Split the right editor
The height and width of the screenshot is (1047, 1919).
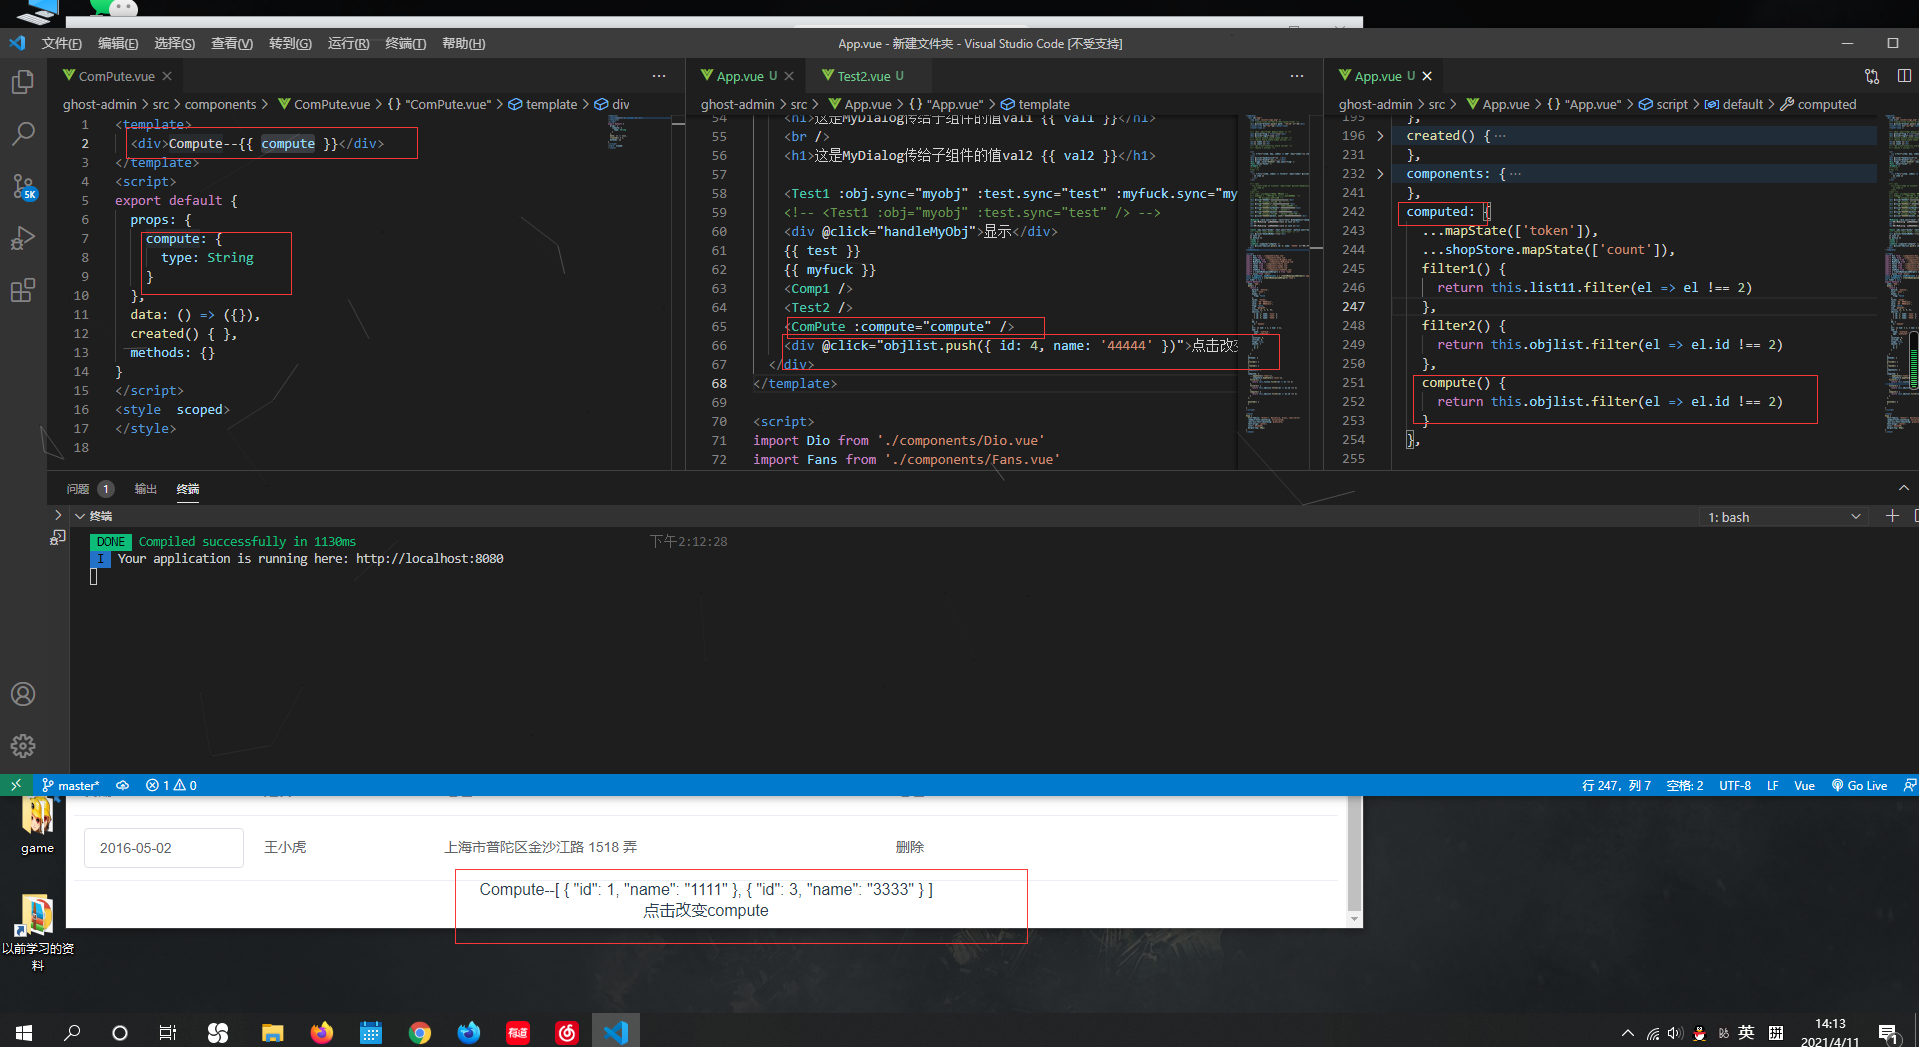[x=1904, y=76]
